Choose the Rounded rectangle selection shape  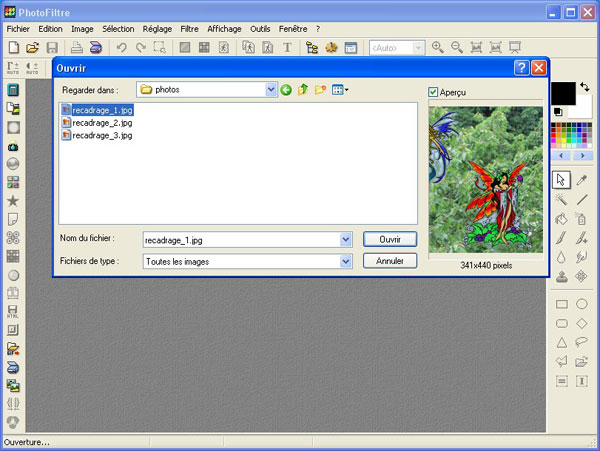tap(561, 323)
